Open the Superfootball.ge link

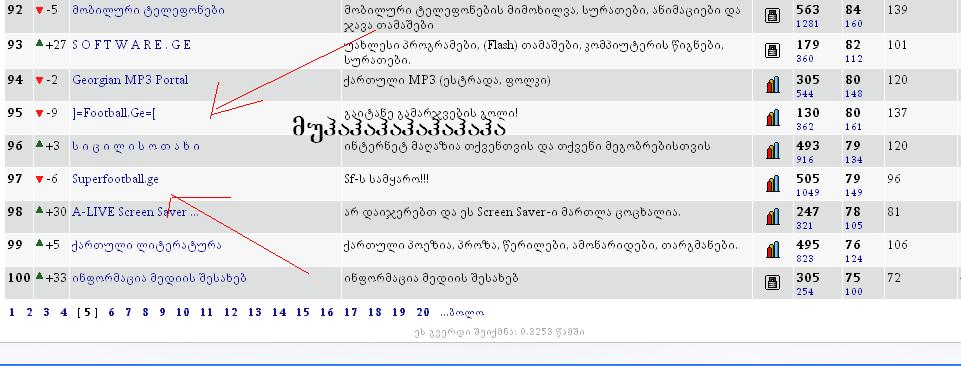(115, 179)
